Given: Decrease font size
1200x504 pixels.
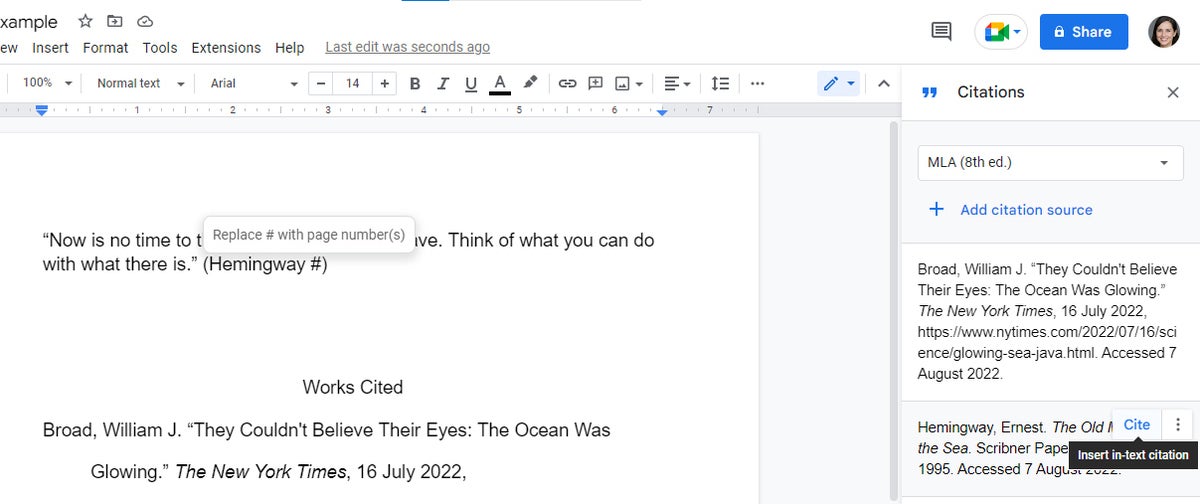Looking at the screenshot, I should point(321,84).
